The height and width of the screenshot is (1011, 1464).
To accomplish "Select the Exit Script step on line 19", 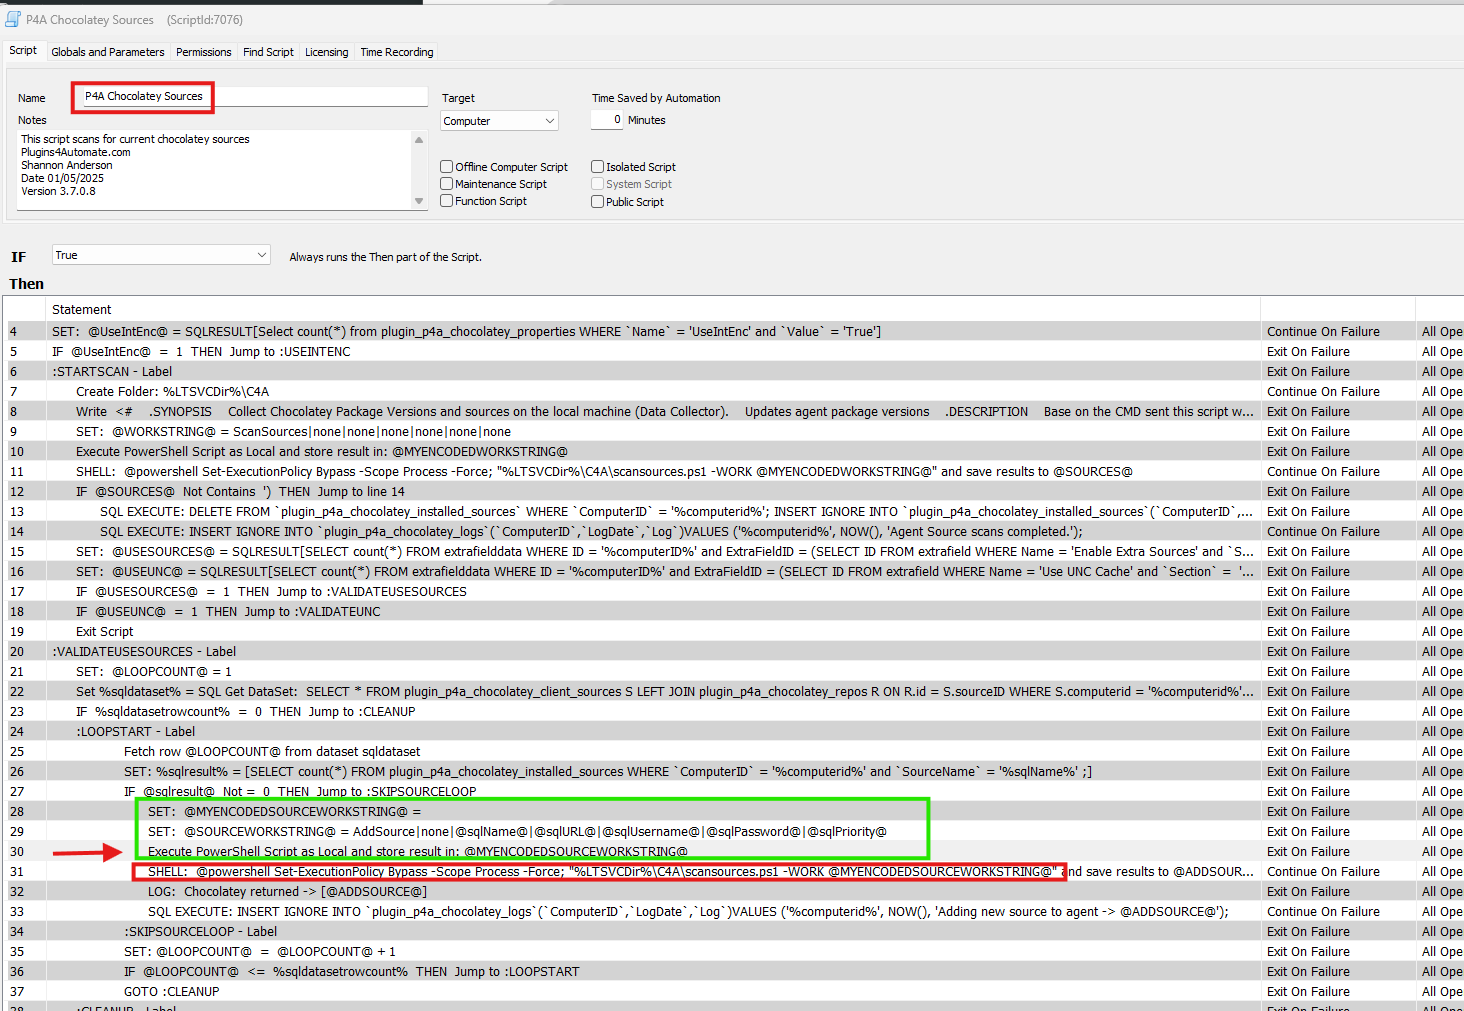I will pos(105,632).
